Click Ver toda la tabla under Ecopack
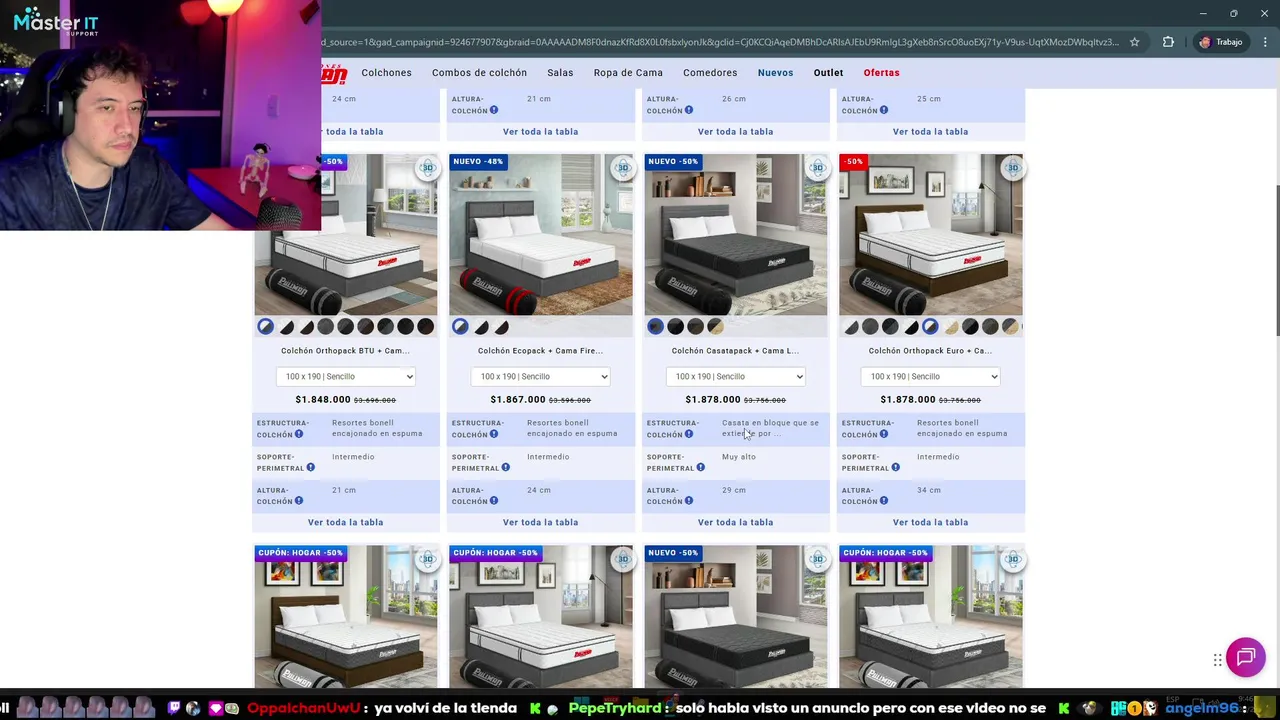 point(540,522)
